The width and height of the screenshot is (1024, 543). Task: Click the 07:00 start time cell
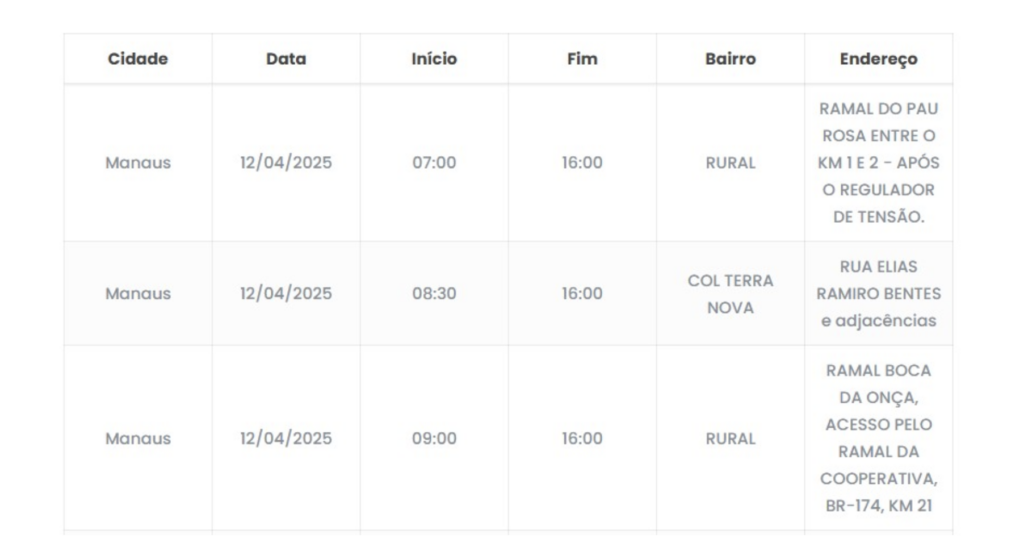pyautogui.click(x=434, y=163)
